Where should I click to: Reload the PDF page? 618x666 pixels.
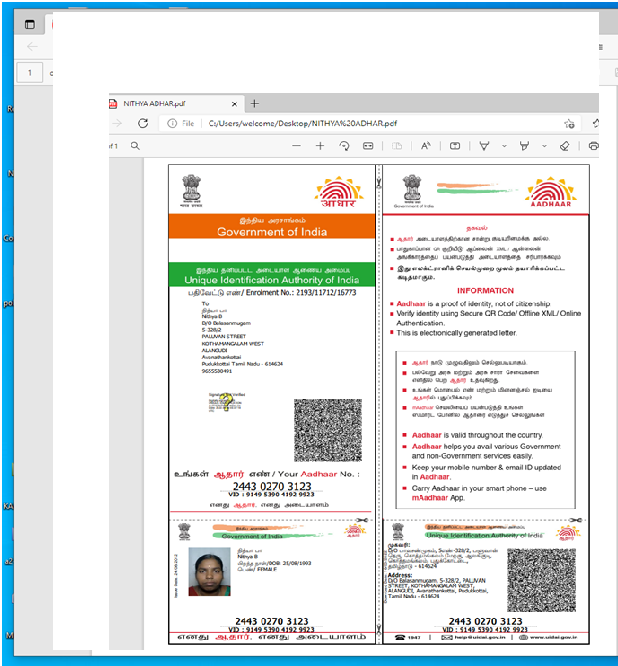click(143, 123)
